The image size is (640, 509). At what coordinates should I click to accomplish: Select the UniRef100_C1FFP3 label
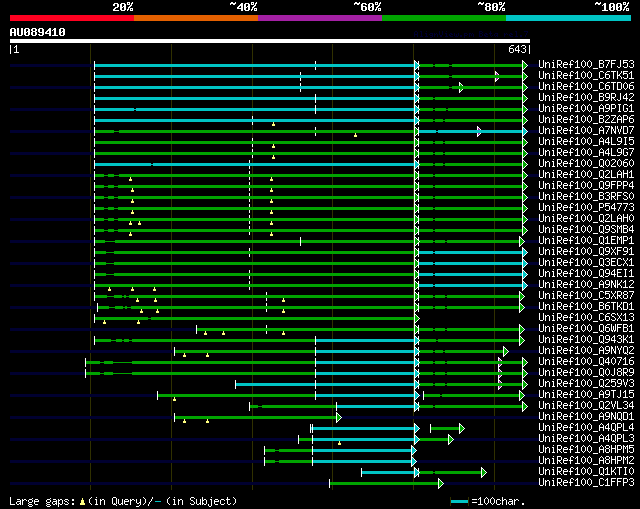(586, 483)
